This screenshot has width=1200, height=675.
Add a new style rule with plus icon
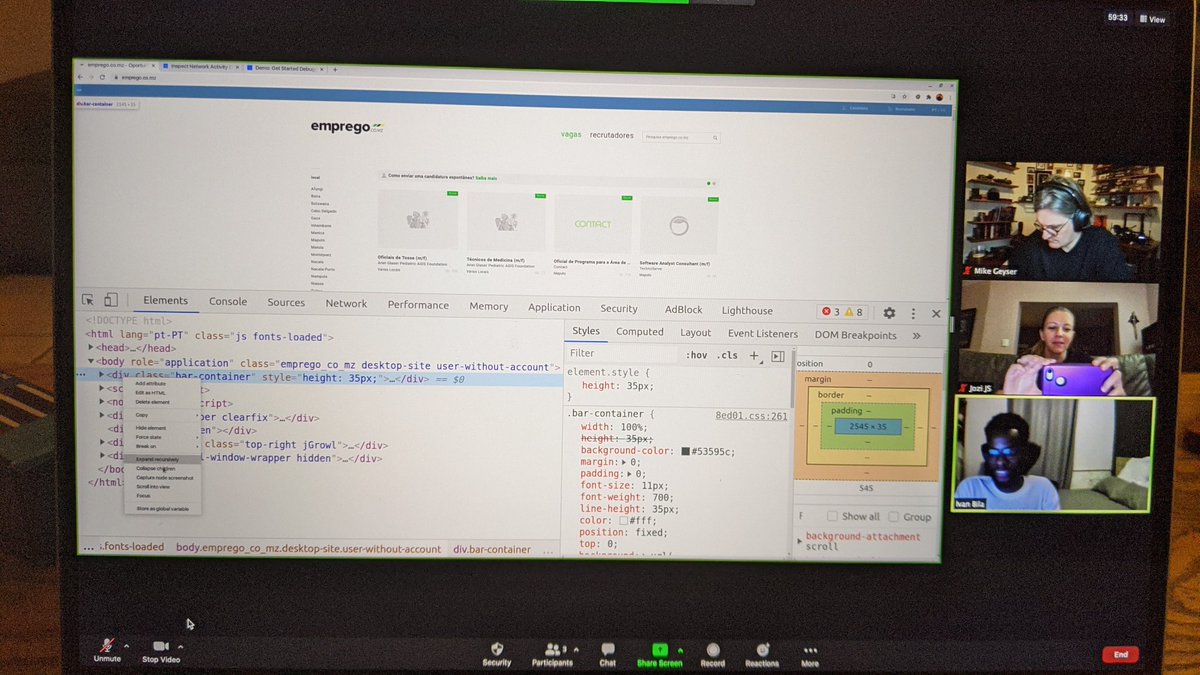tap(755, 355)
